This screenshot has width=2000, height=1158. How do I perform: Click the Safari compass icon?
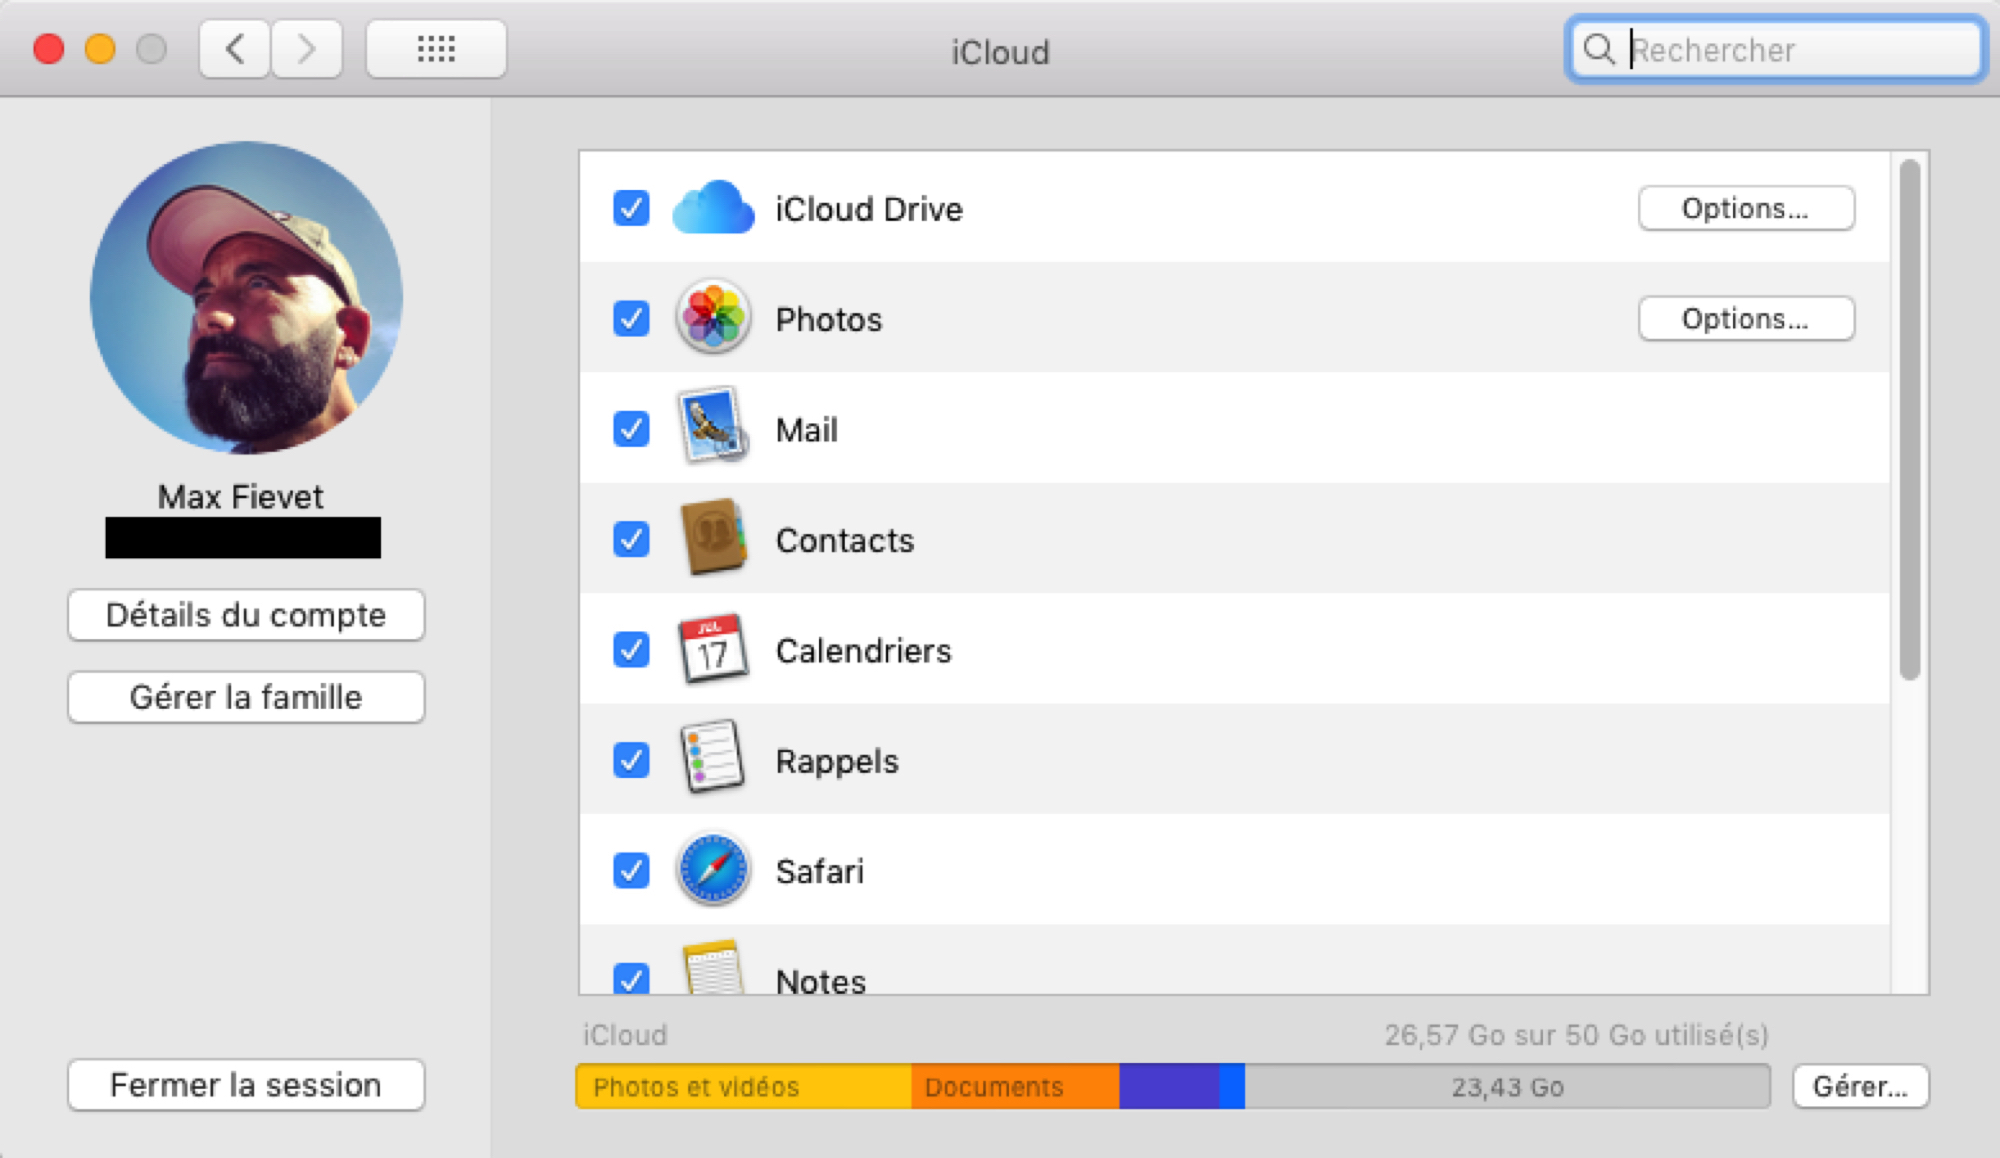pos(713,869)
